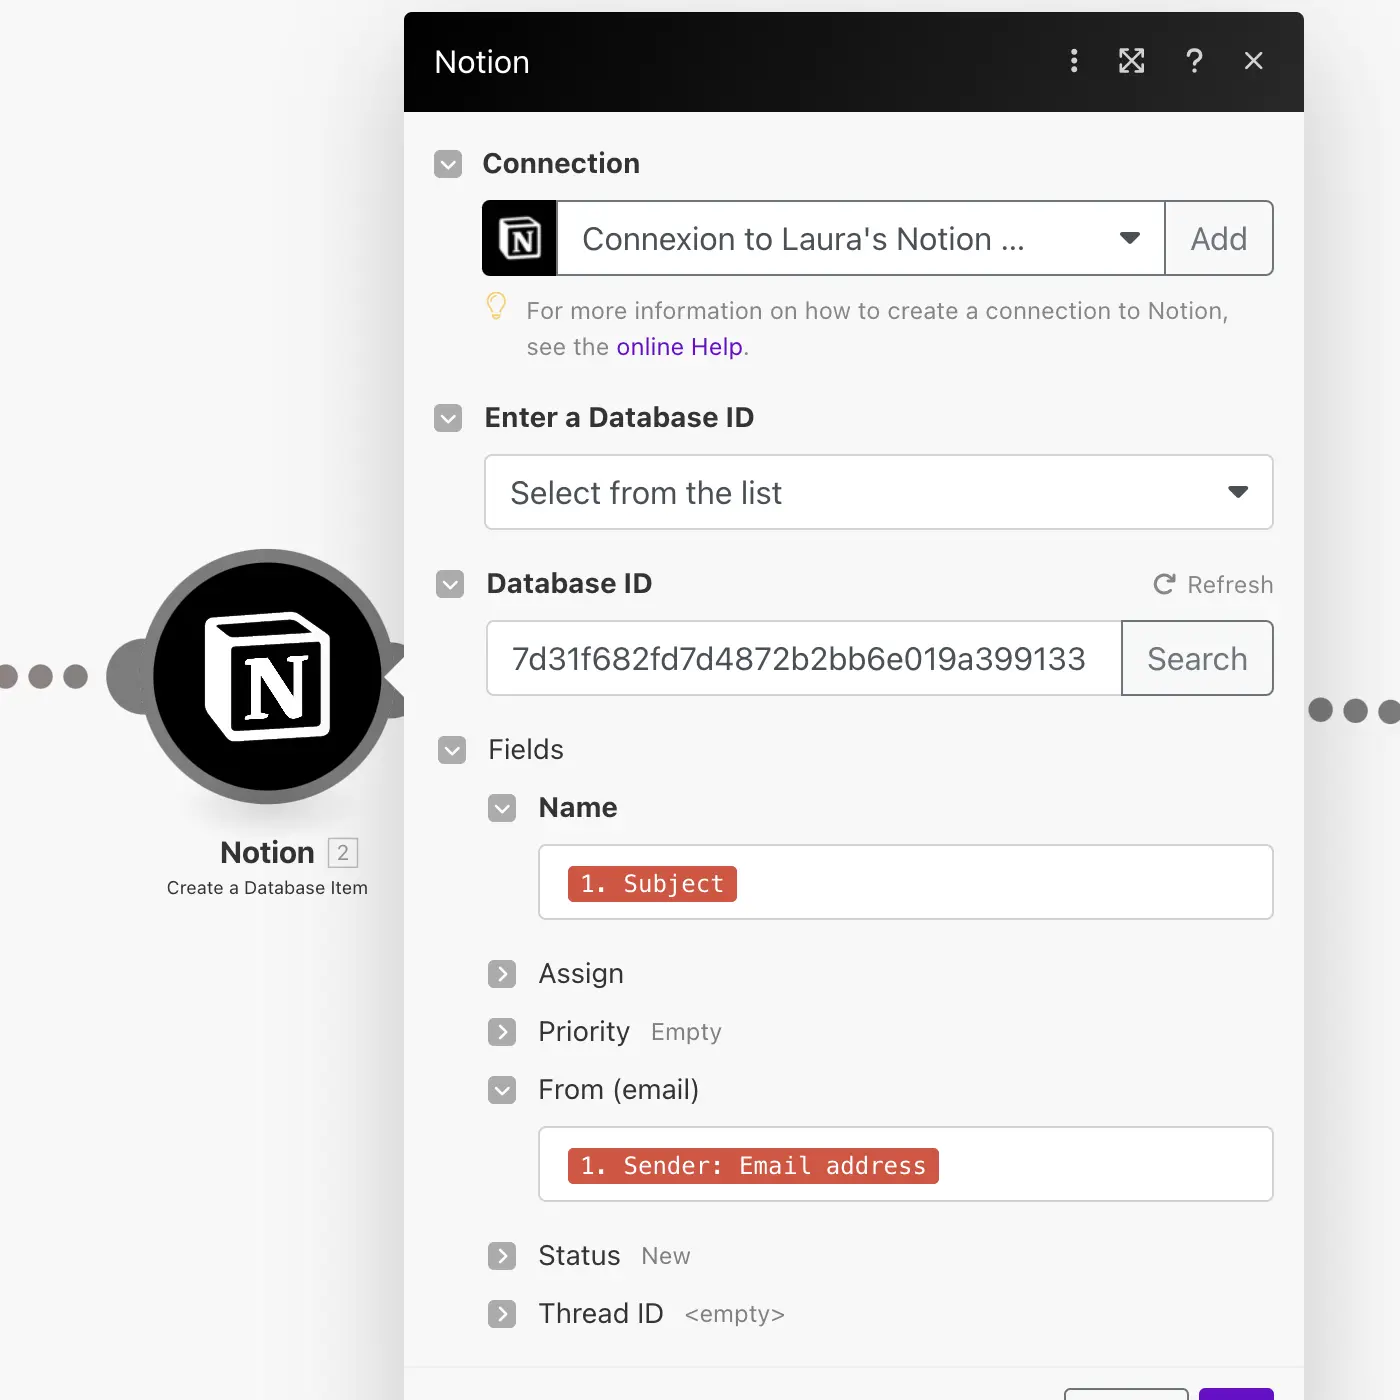The image size is (1400, 1400).
Task: Click the Notion logo beside the connection
Action: (520, 239)
